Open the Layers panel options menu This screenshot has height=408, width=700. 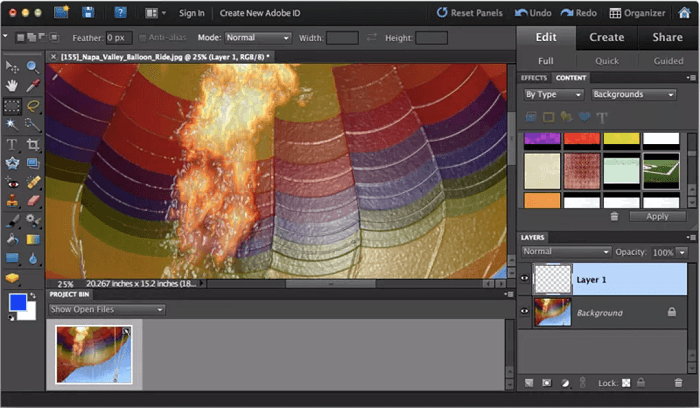point(692,237)
